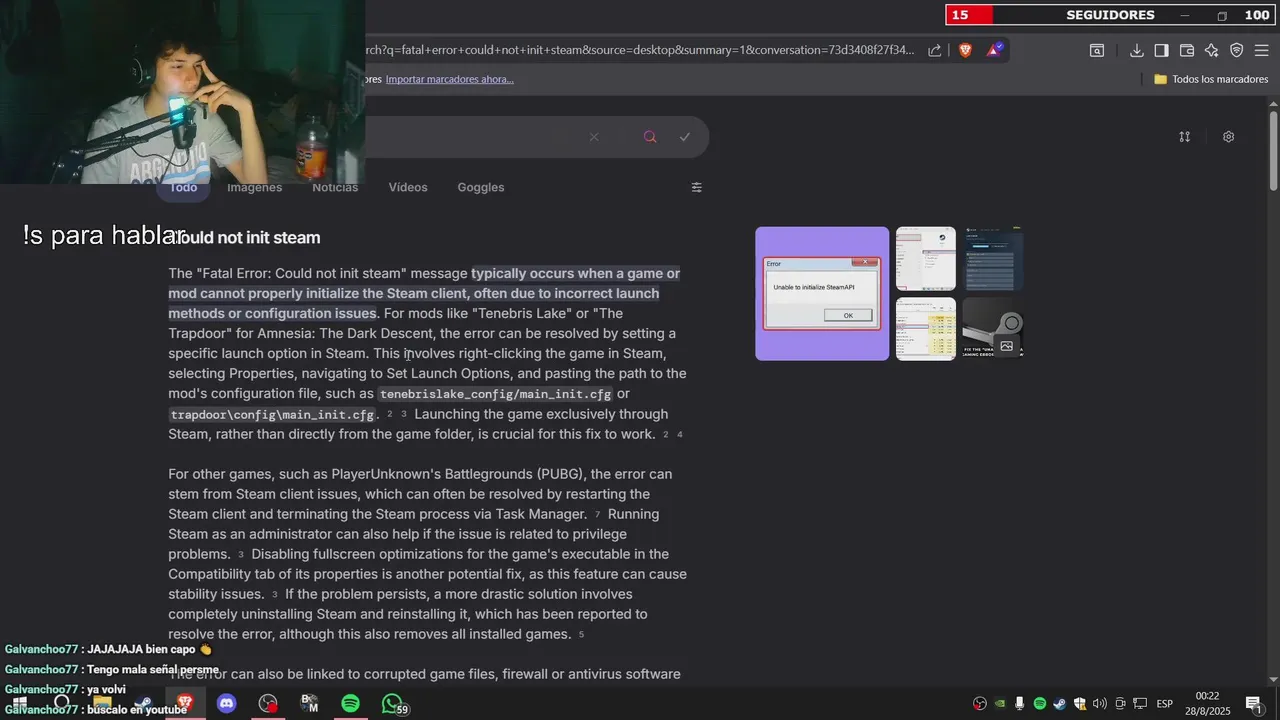Open the BM app from the taskbar
The width and height of the screenshot is (1280, 720).
click(x=309, y=704)
